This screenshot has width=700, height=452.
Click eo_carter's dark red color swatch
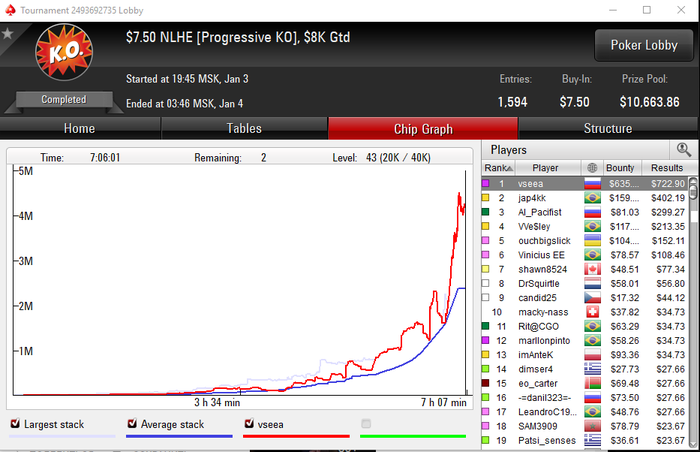tap(486, 384)
